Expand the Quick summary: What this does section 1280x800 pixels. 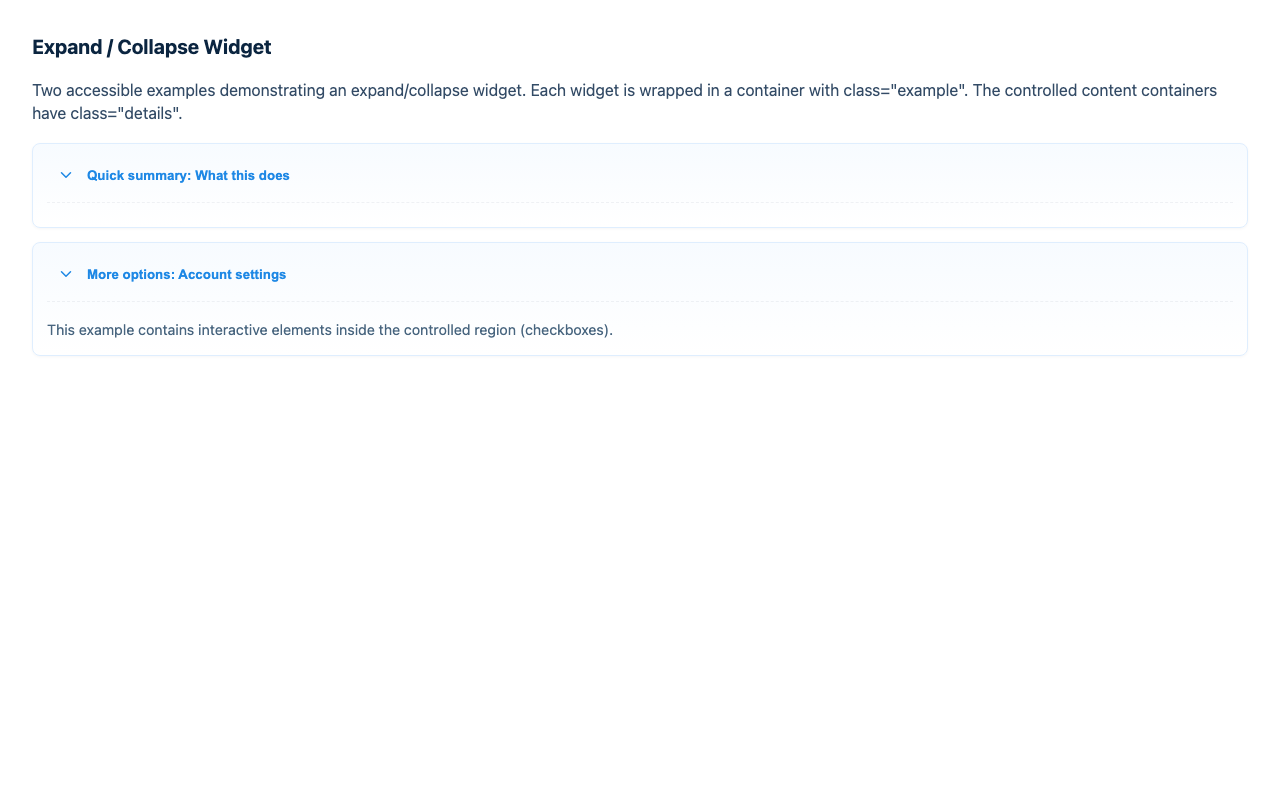coord(188,175)
